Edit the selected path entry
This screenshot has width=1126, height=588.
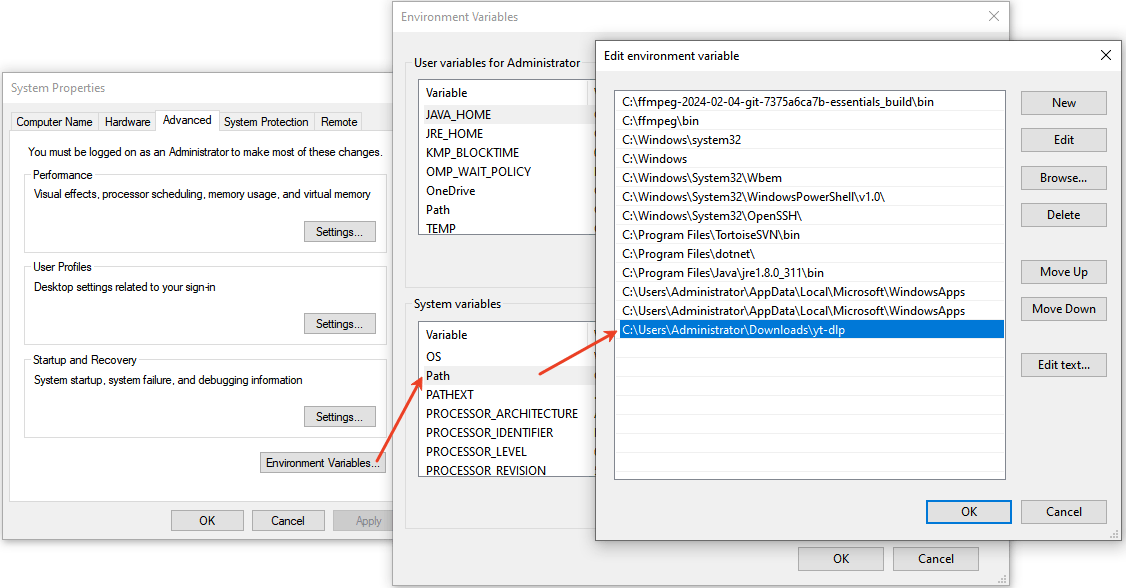pyautogui.click(x=1063, y=139)
